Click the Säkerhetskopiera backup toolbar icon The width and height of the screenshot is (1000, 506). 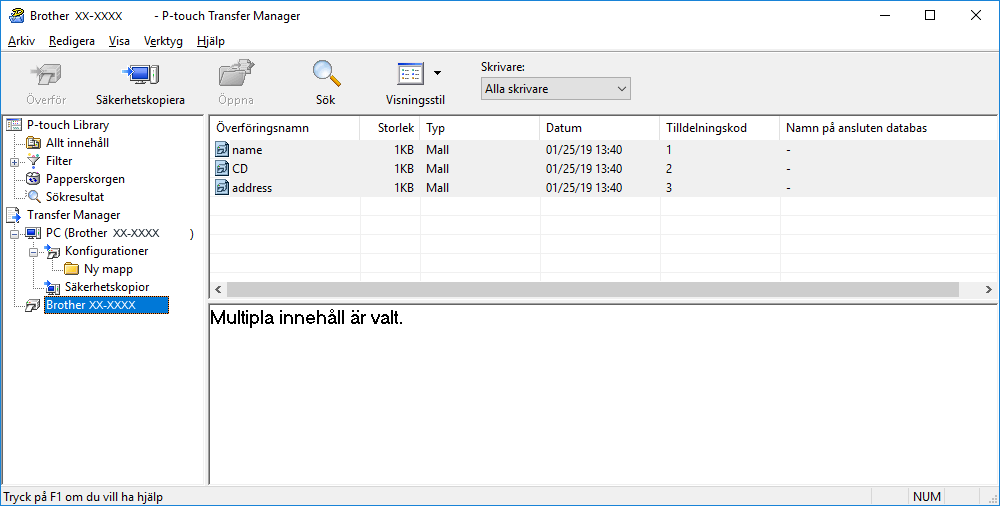(x=140, y=75)
